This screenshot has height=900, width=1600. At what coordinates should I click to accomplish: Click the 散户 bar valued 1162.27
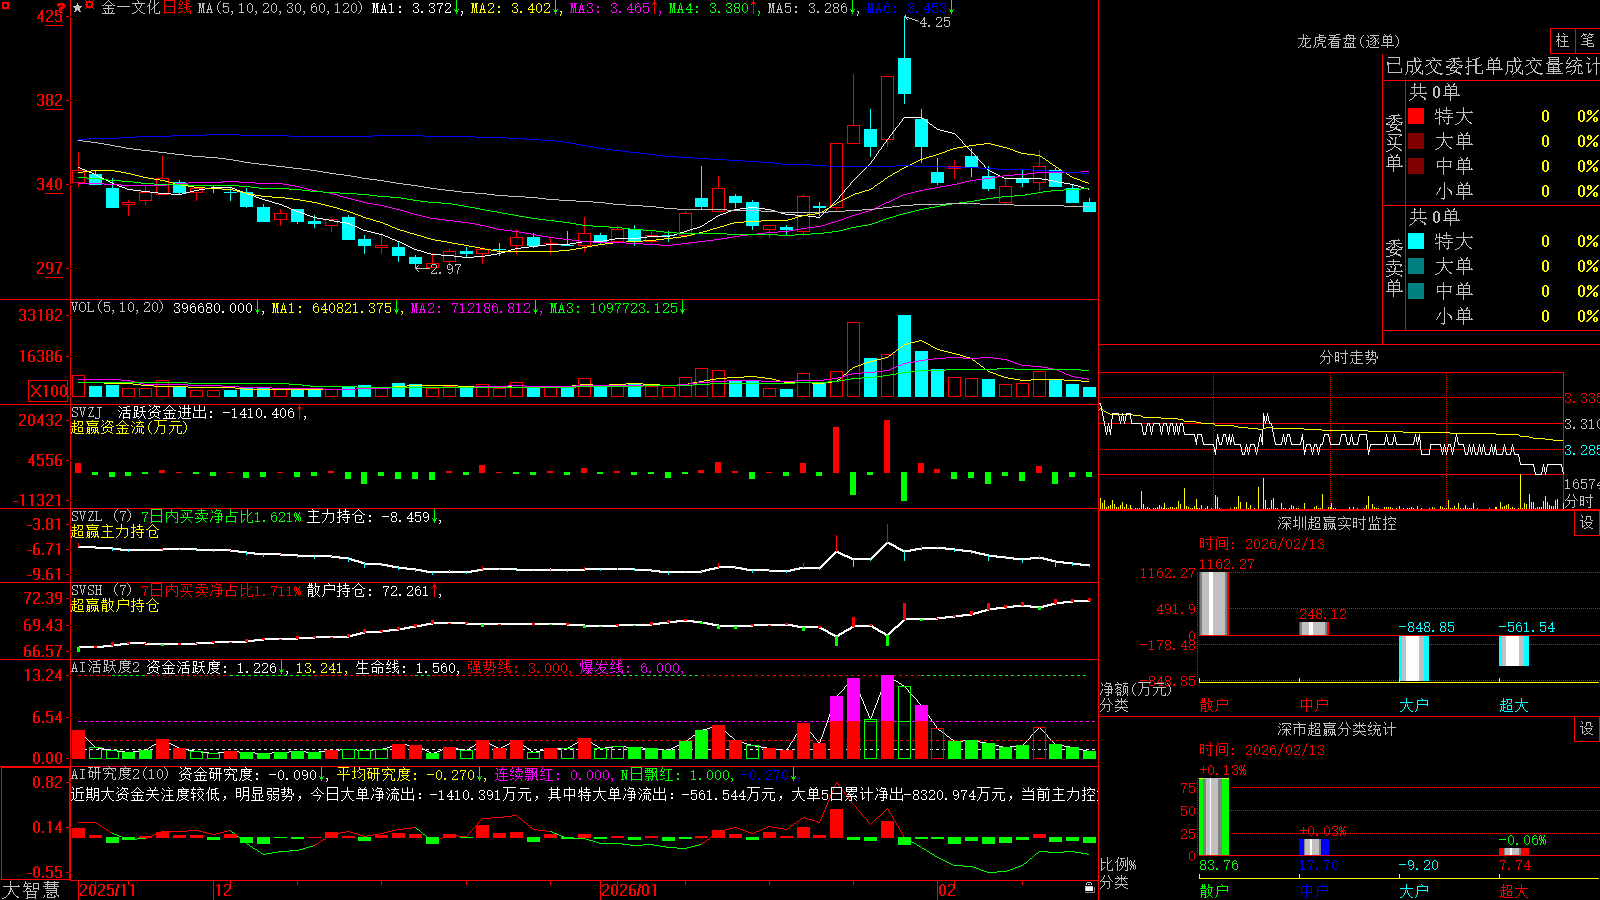1213,603
